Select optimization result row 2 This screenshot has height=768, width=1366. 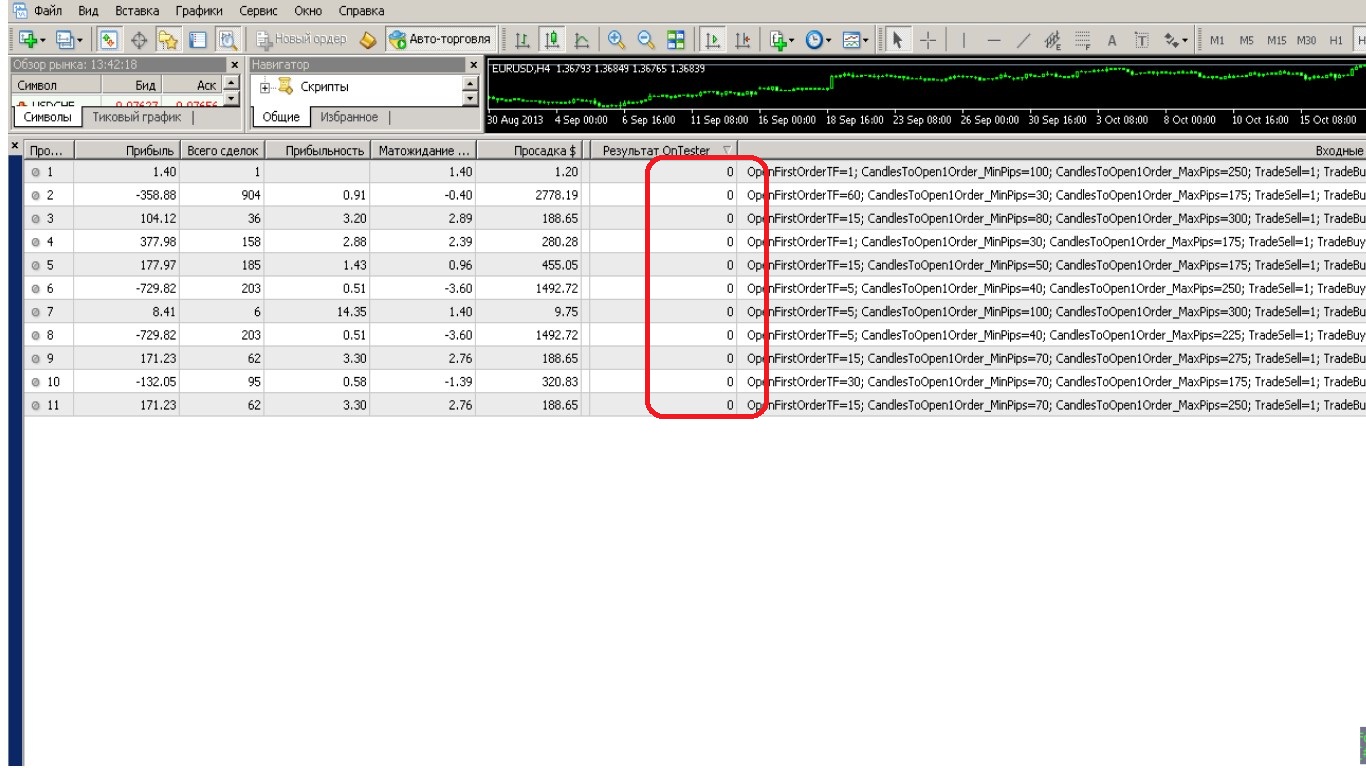[695, 195]
